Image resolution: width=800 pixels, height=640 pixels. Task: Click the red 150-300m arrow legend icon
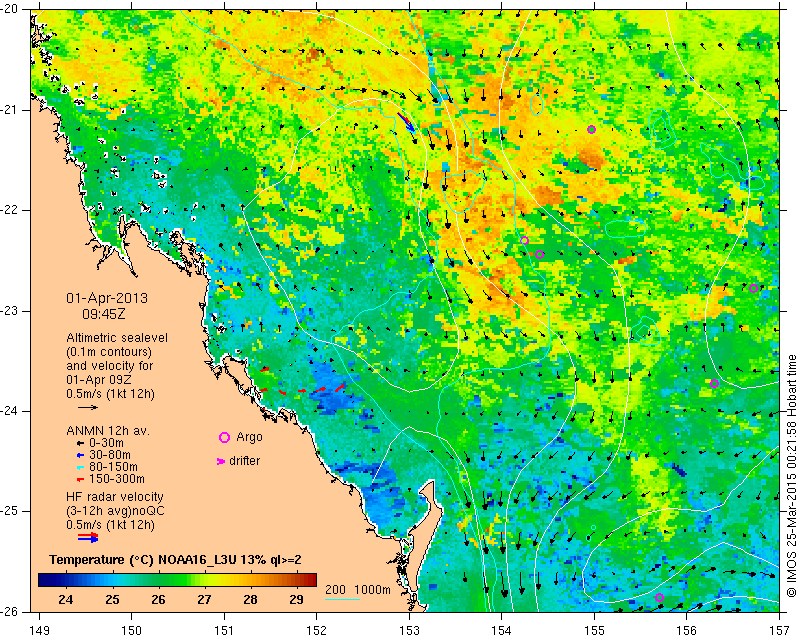coord(80,480)
